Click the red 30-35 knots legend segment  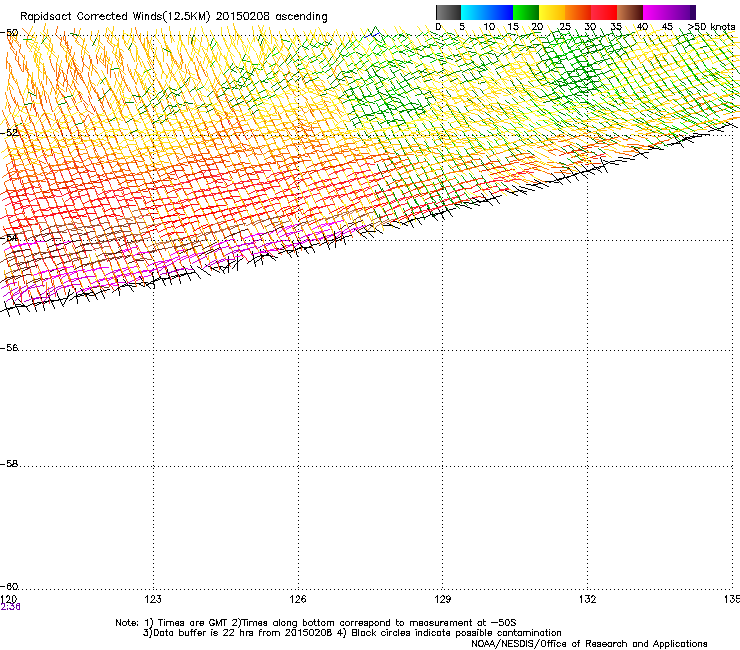pos(604,12)
